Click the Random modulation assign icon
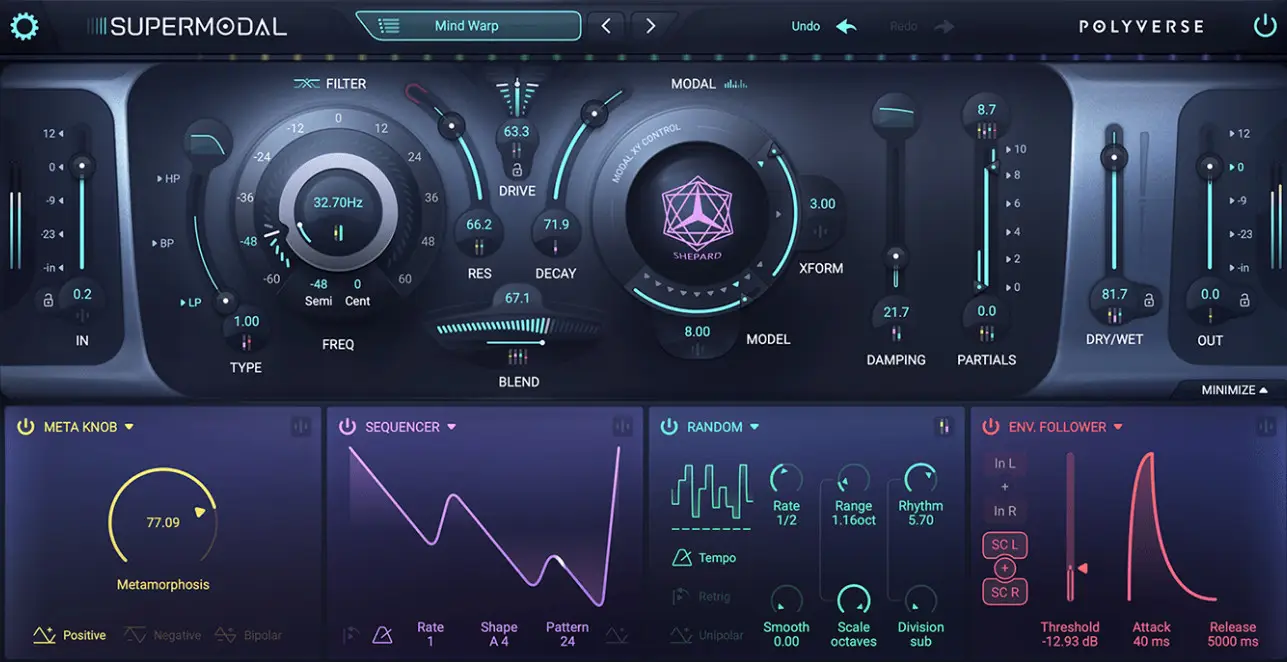The image size is (1287, 662). (x=943, y=427)
